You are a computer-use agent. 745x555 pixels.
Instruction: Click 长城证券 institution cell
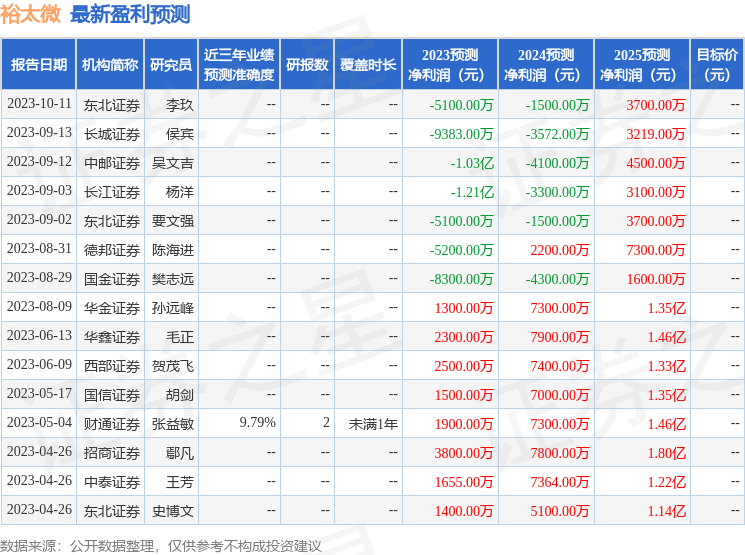(112, 134)
